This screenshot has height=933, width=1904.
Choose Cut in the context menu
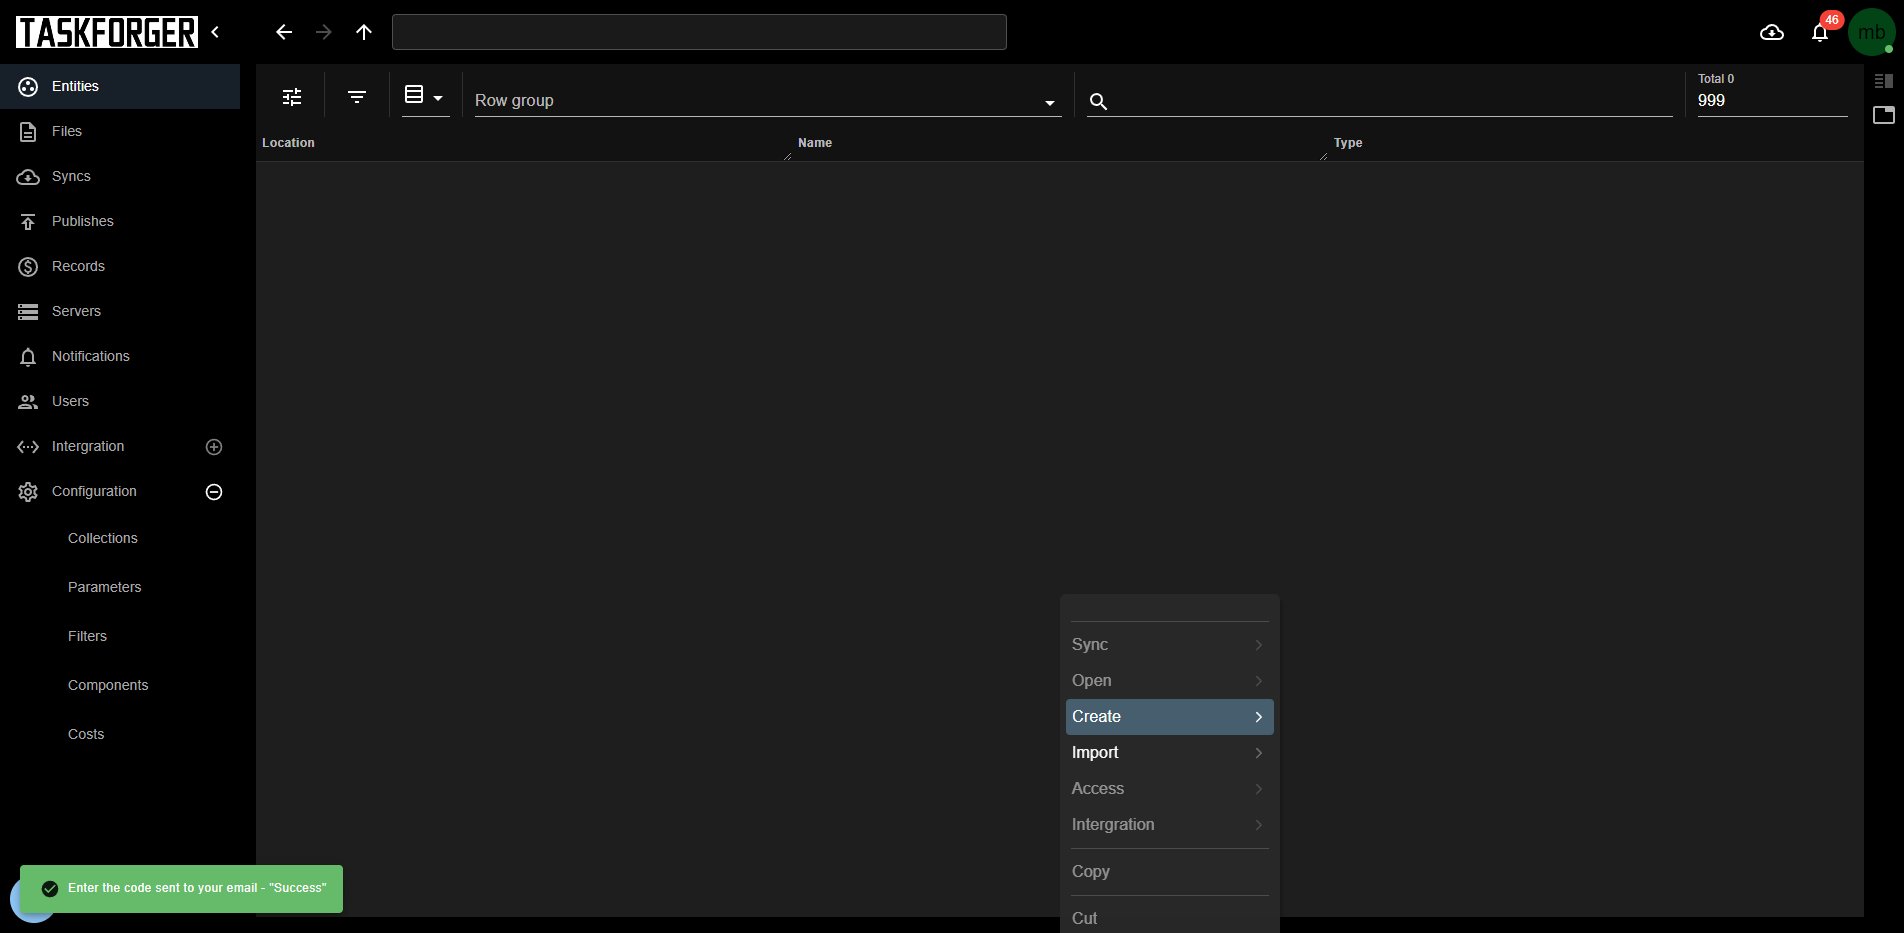(1170, 918)
